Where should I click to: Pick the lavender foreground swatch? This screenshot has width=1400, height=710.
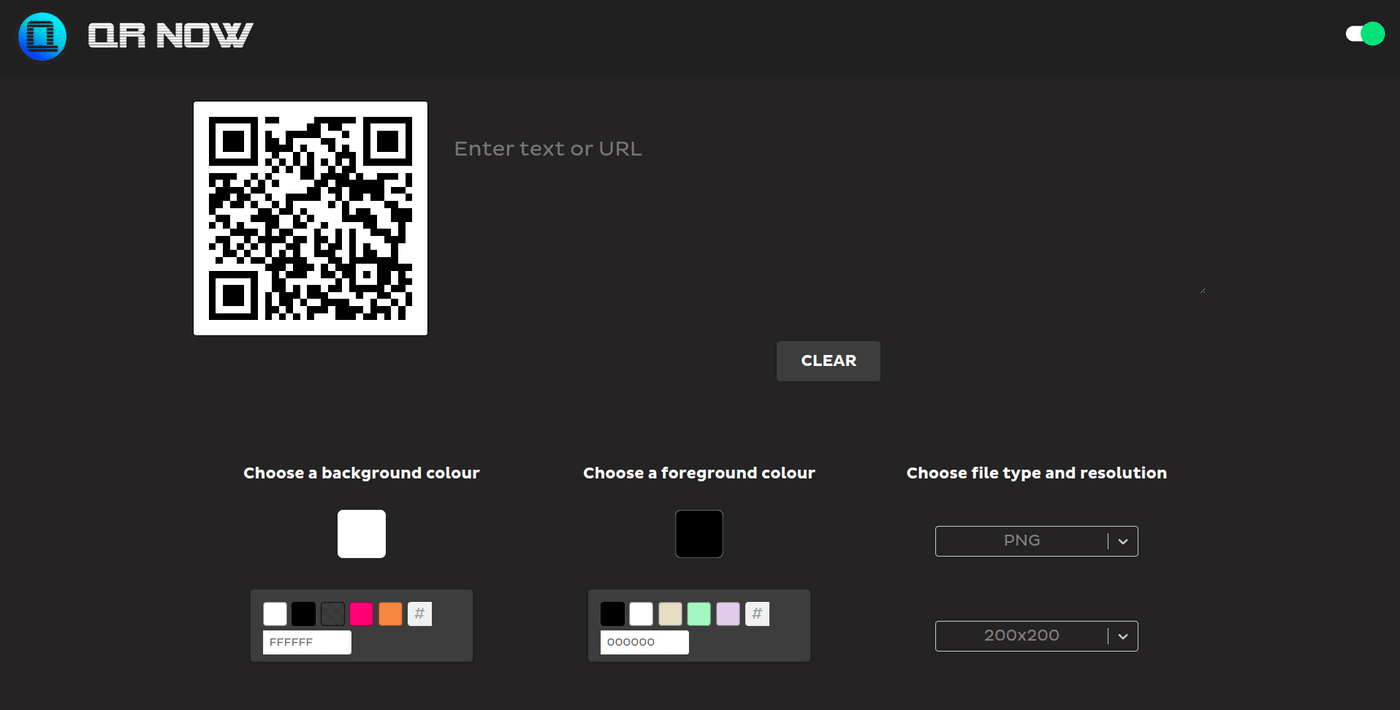click(729, 614)
